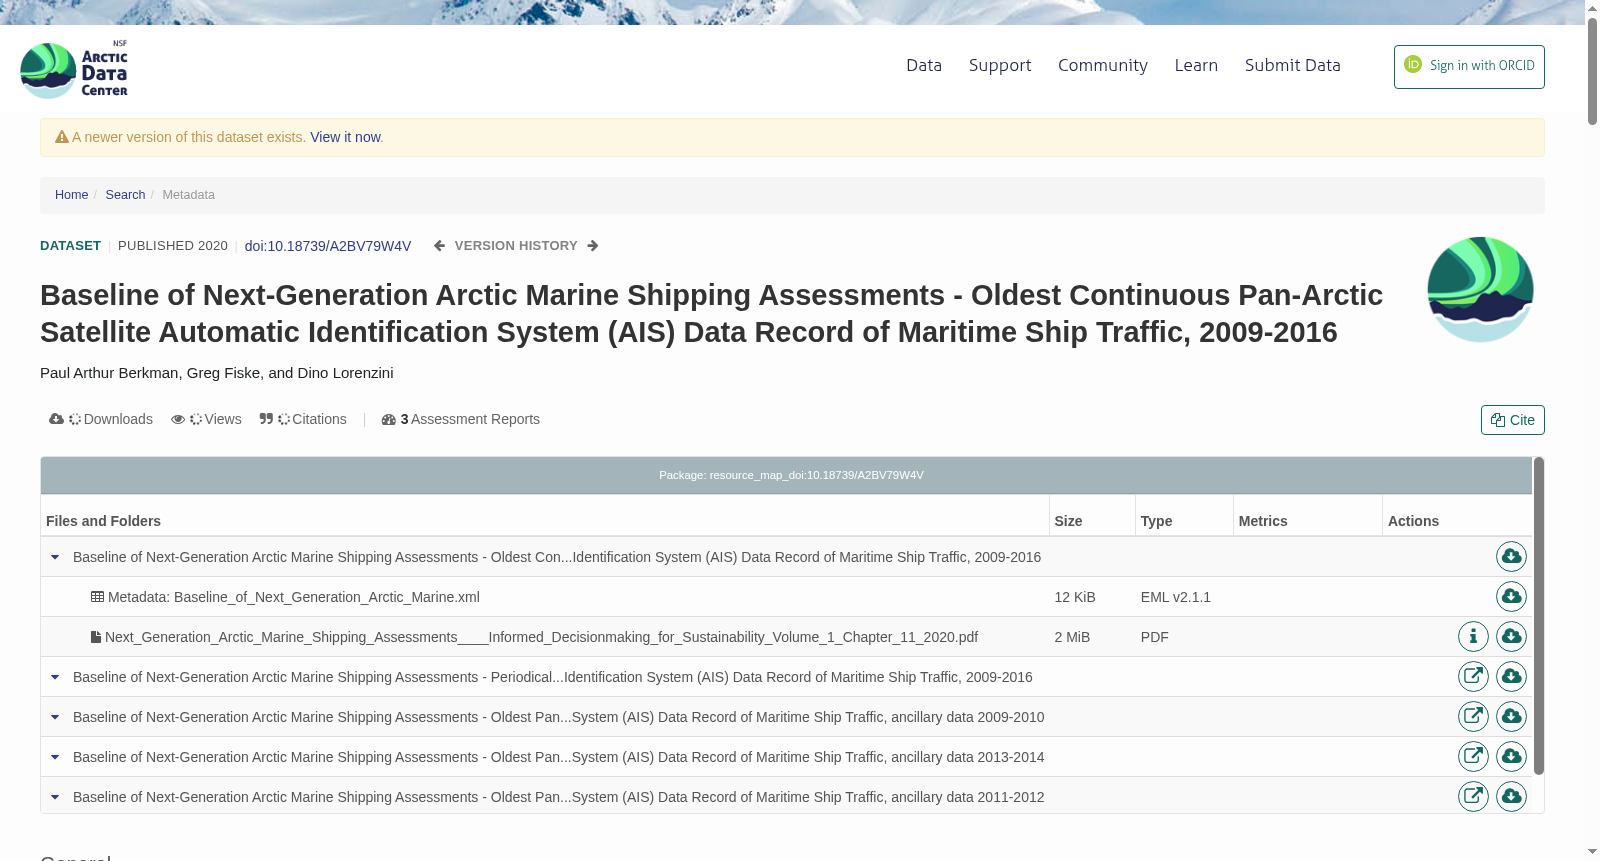Select the Metadata xml file name

(x=294, y=597)
